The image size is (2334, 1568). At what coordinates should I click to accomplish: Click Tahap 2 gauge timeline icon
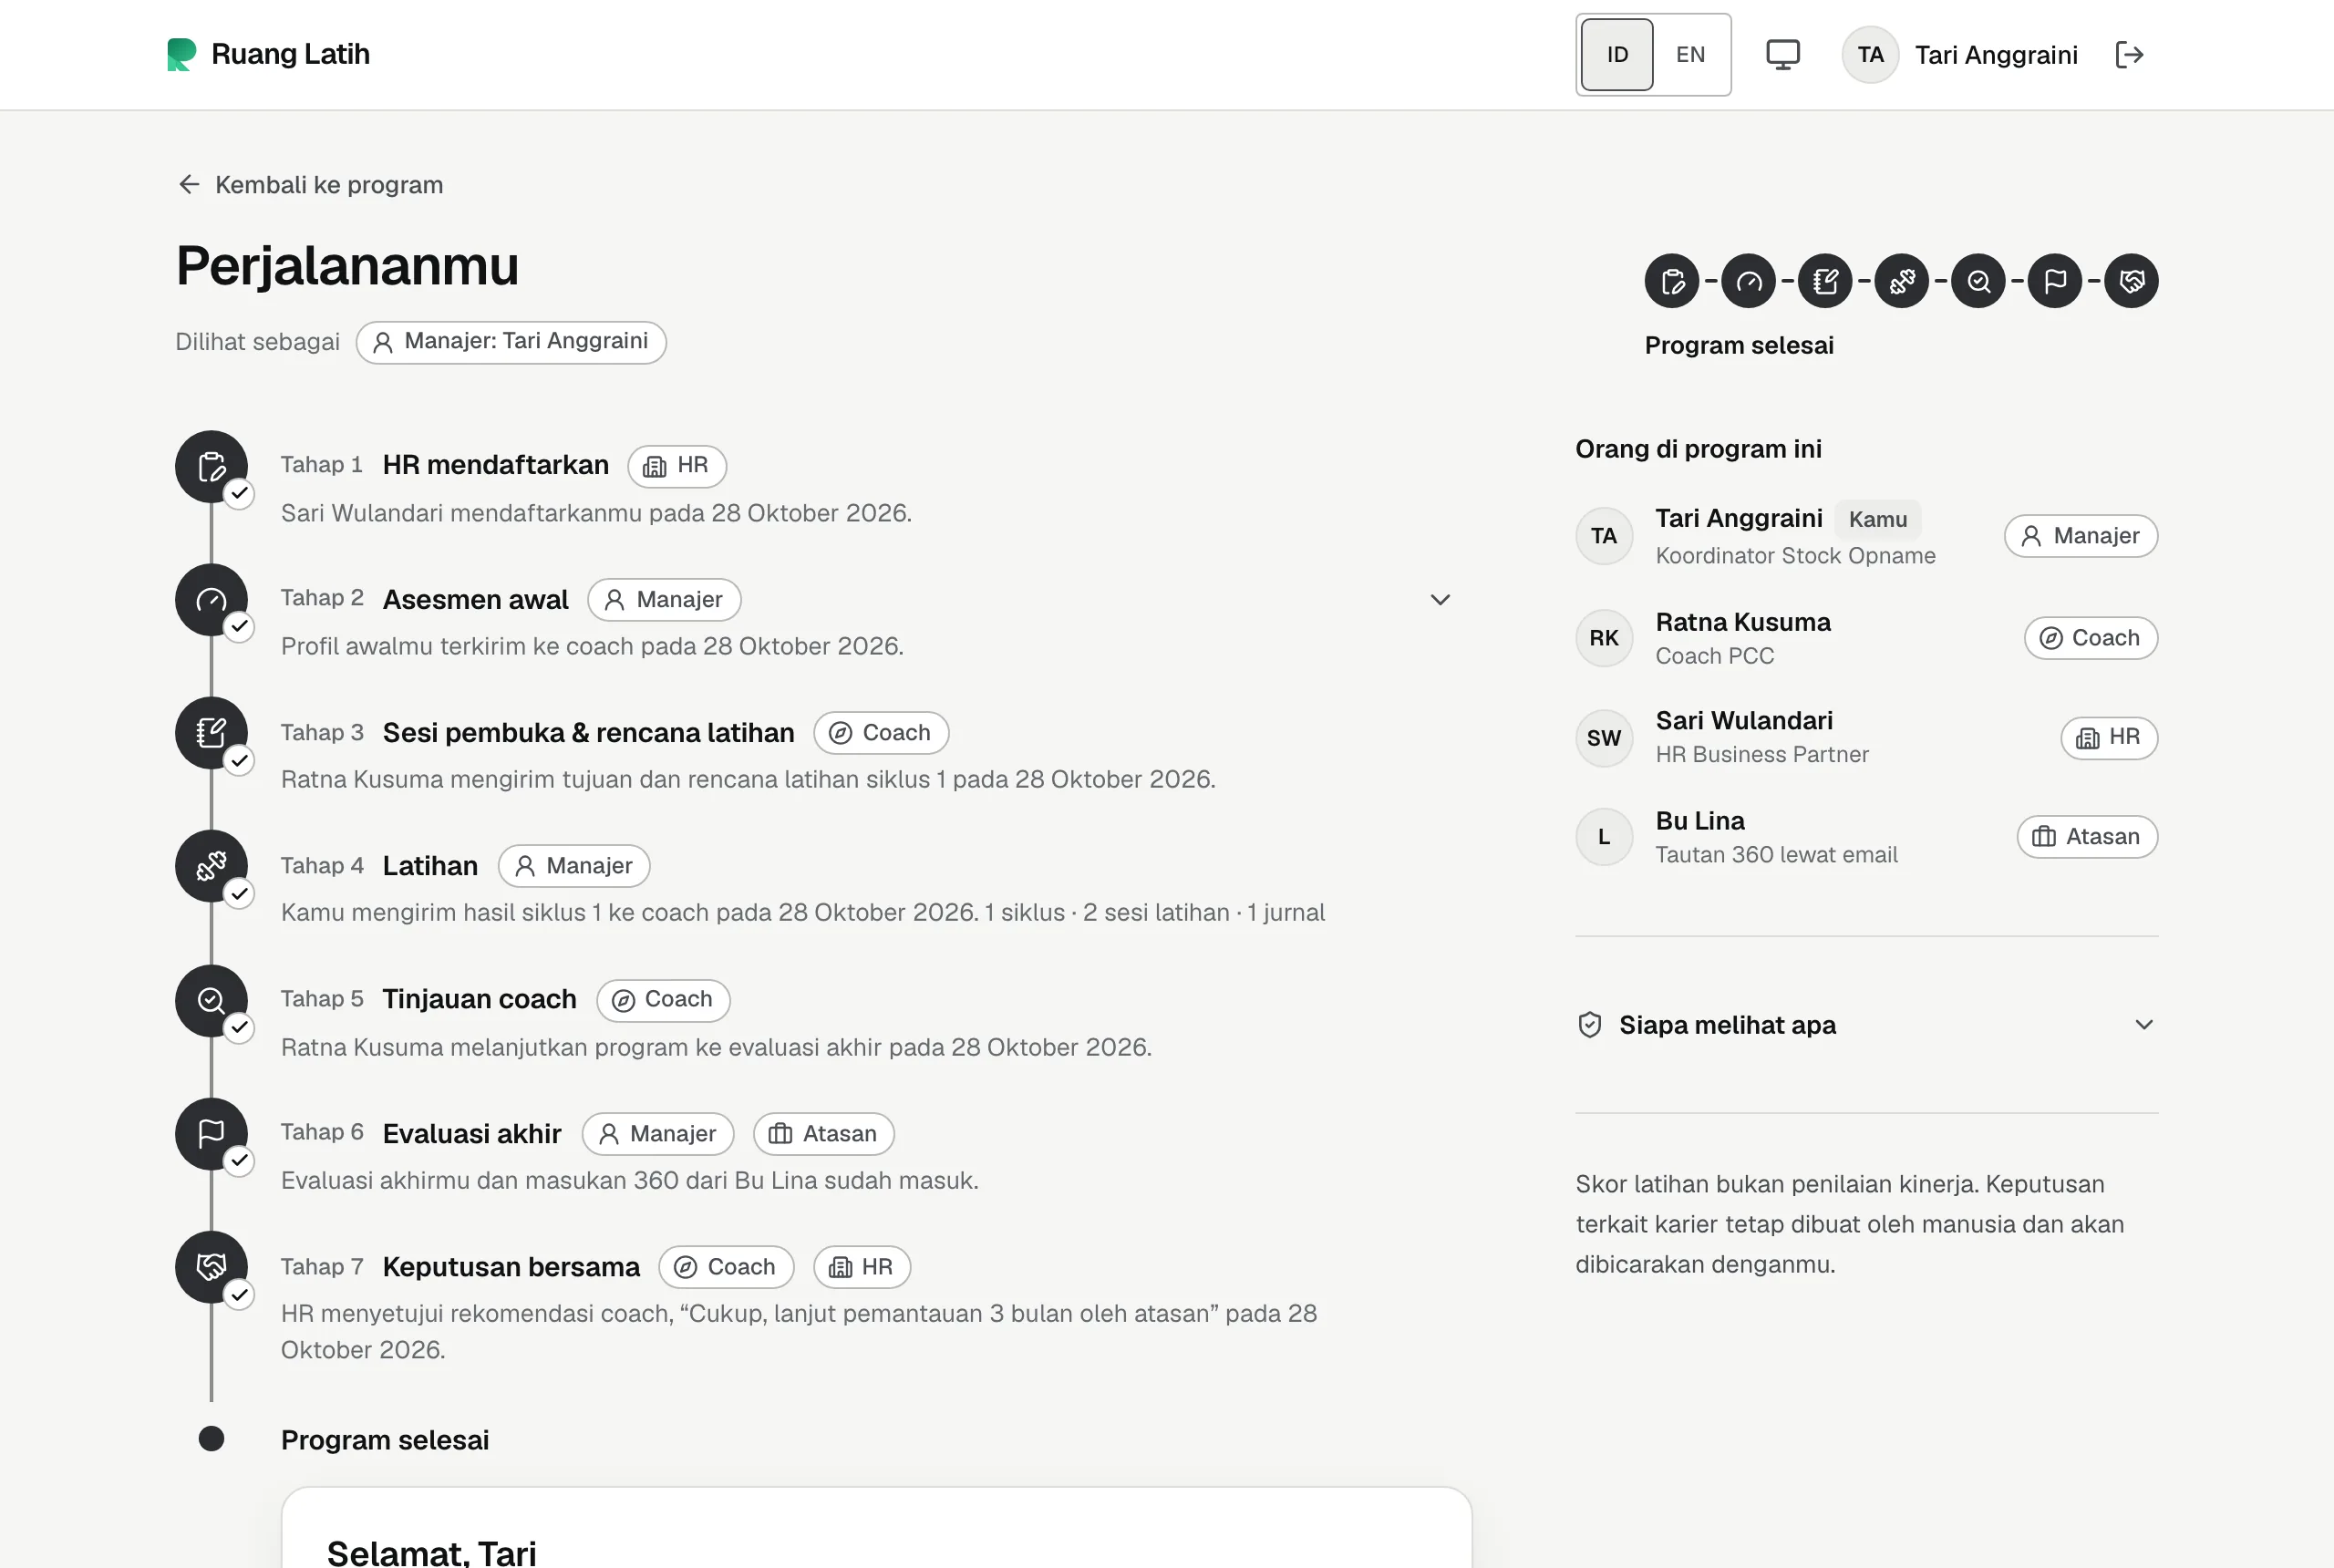tap(211, 600)
